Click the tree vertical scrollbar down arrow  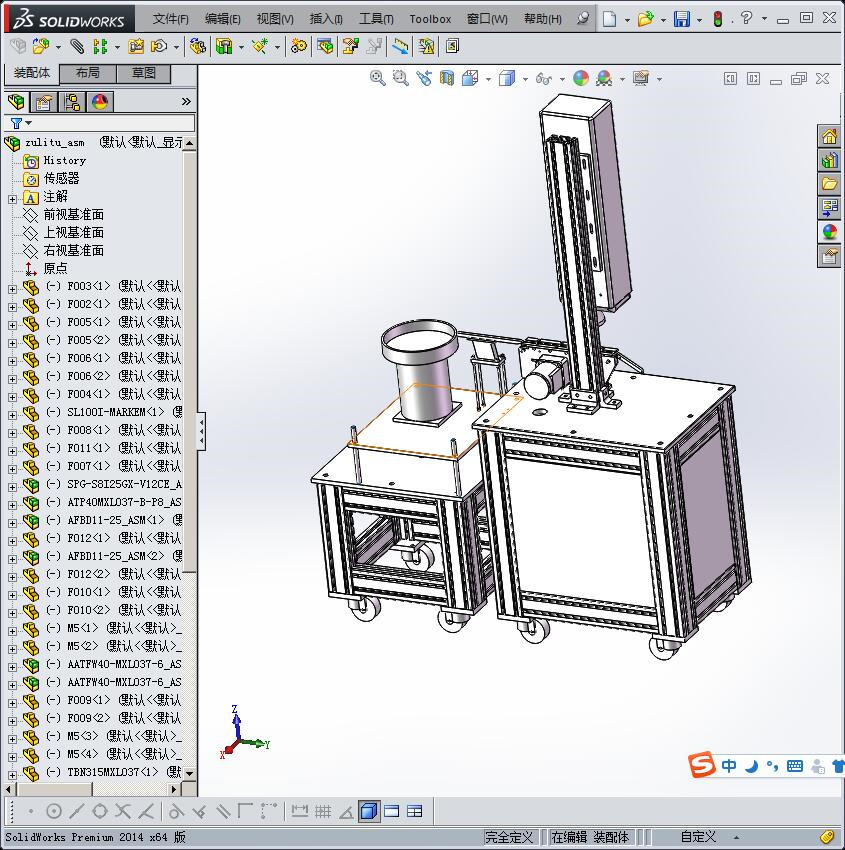point(190,774)
